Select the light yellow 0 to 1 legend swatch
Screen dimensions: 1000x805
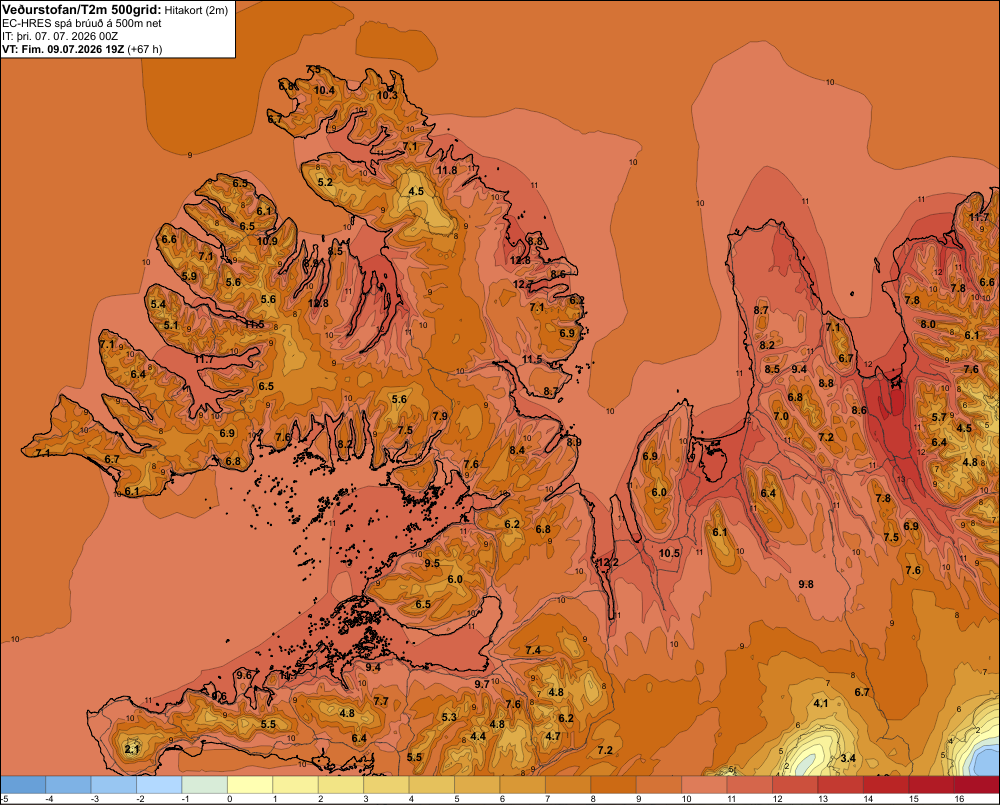pos(250,784)
